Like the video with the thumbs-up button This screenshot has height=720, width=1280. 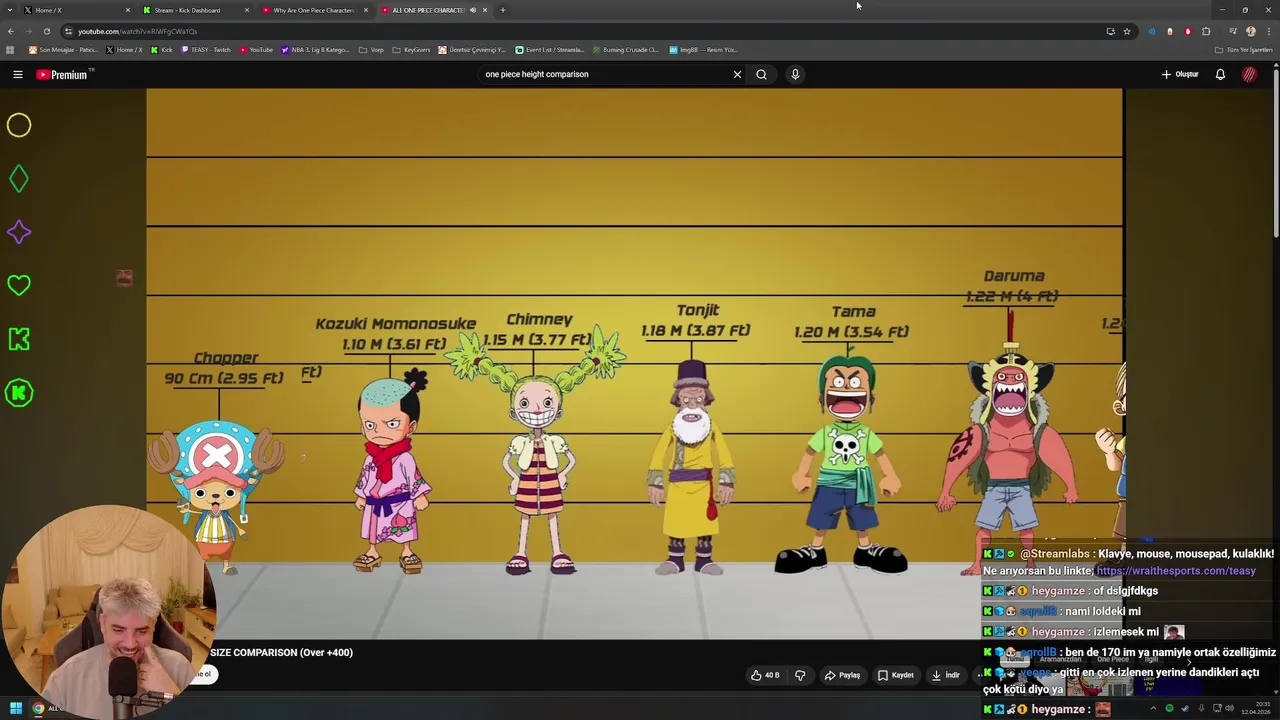[x=765, y=675]
